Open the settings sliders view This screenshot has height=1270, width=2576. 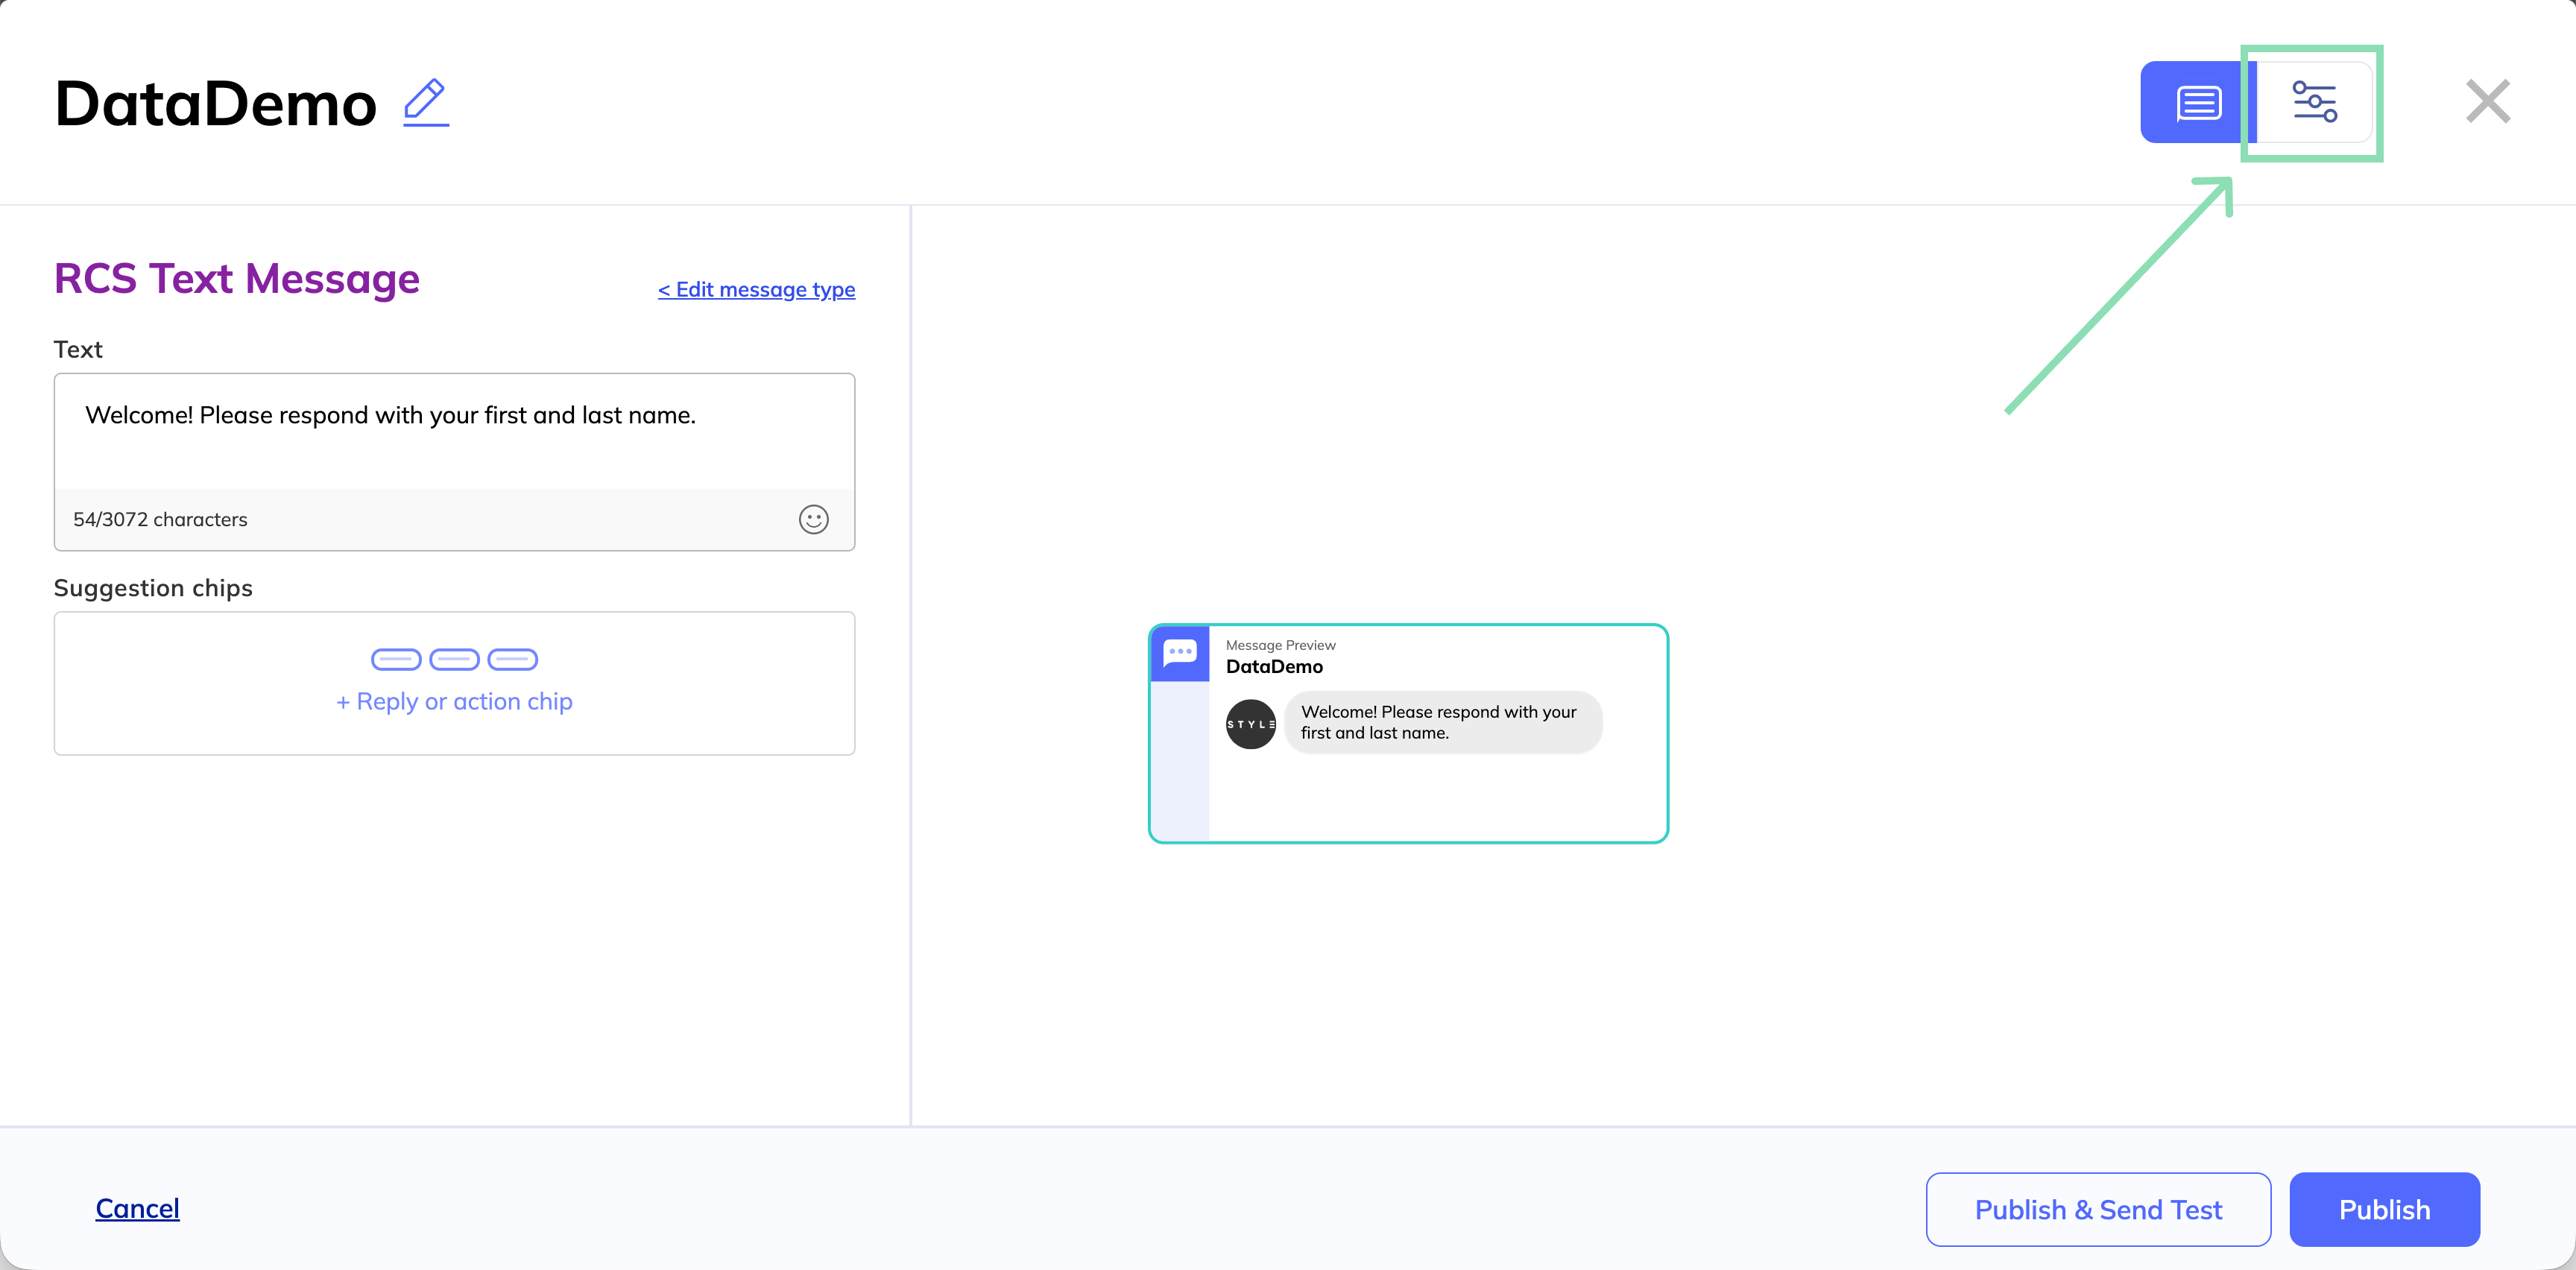pos(2314,102)
